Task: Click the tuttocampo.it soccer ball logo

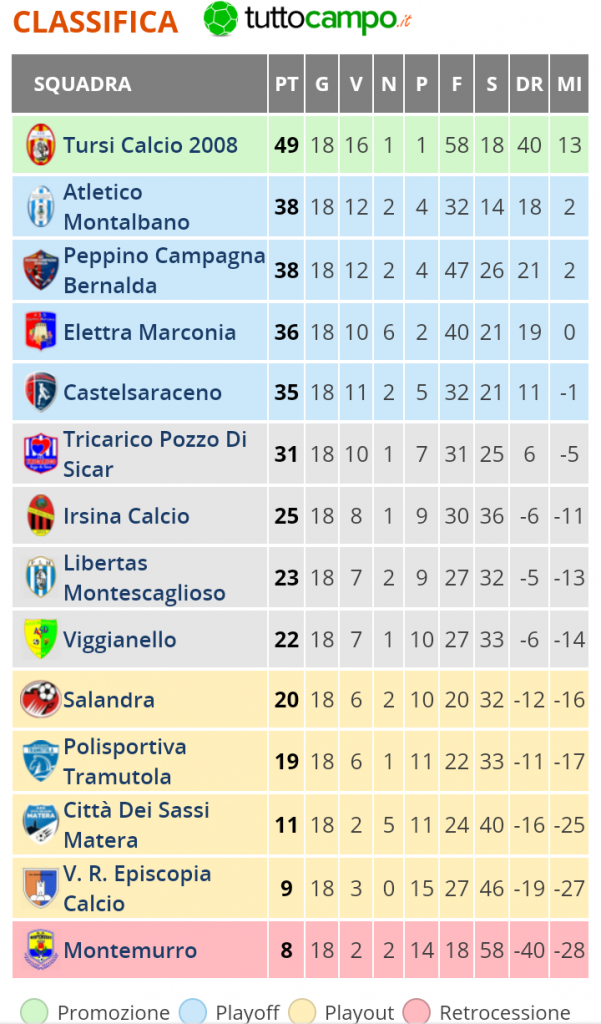Action: (x=221, y=19)
